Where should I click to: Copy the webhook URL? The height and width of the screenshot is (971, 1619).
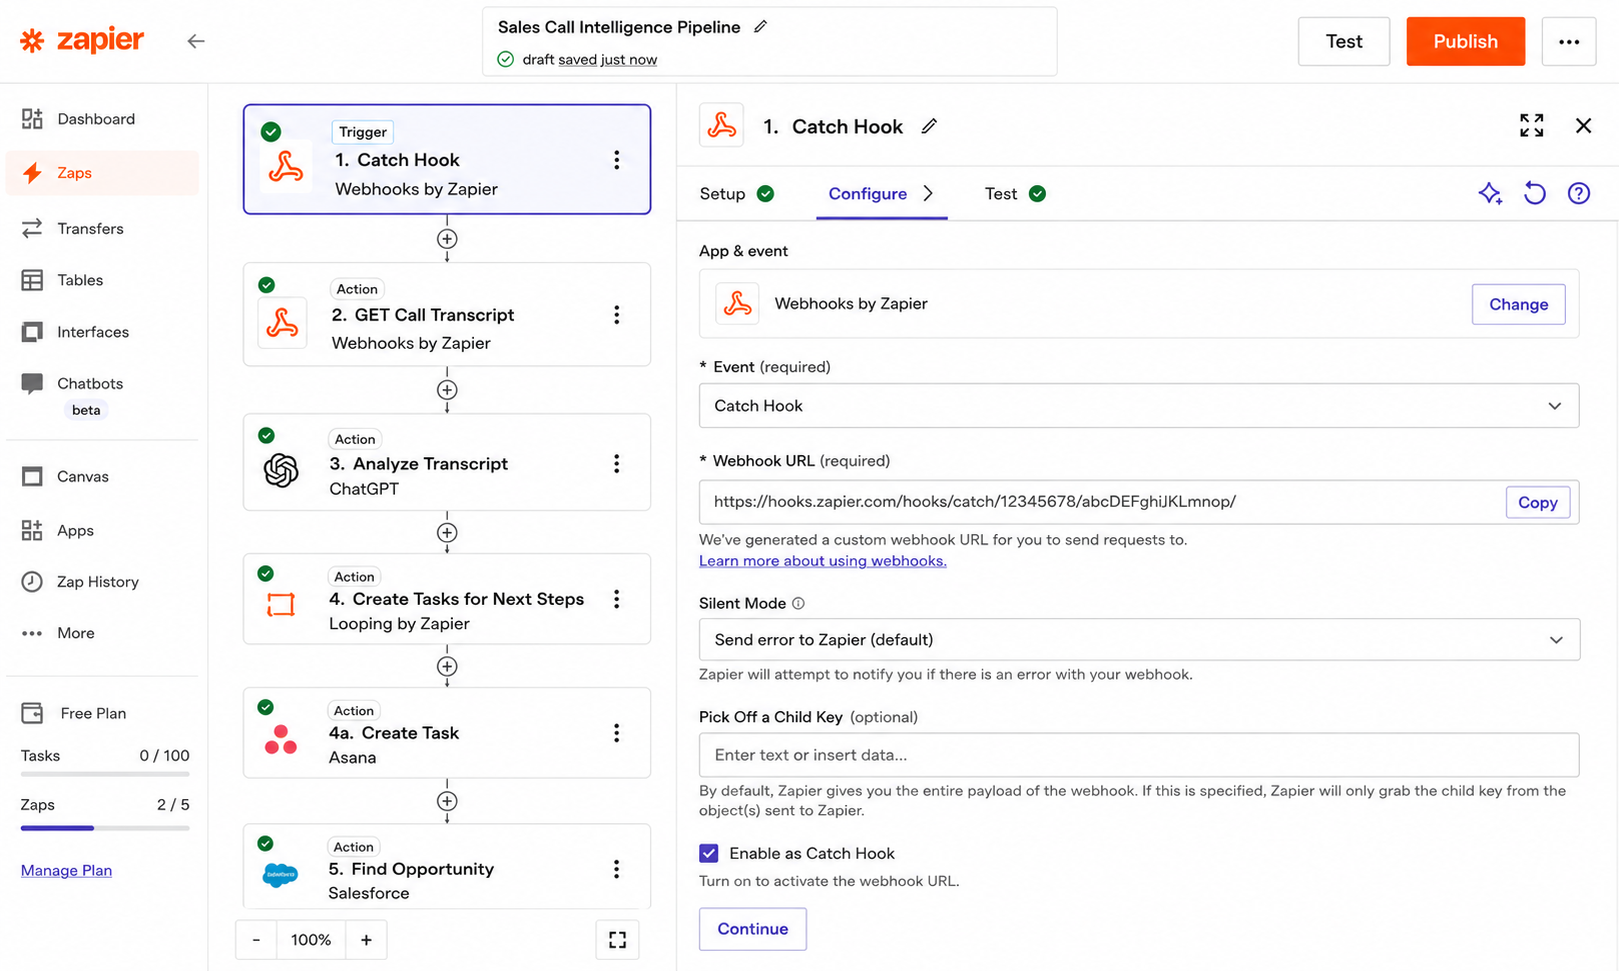(1537, 502)
